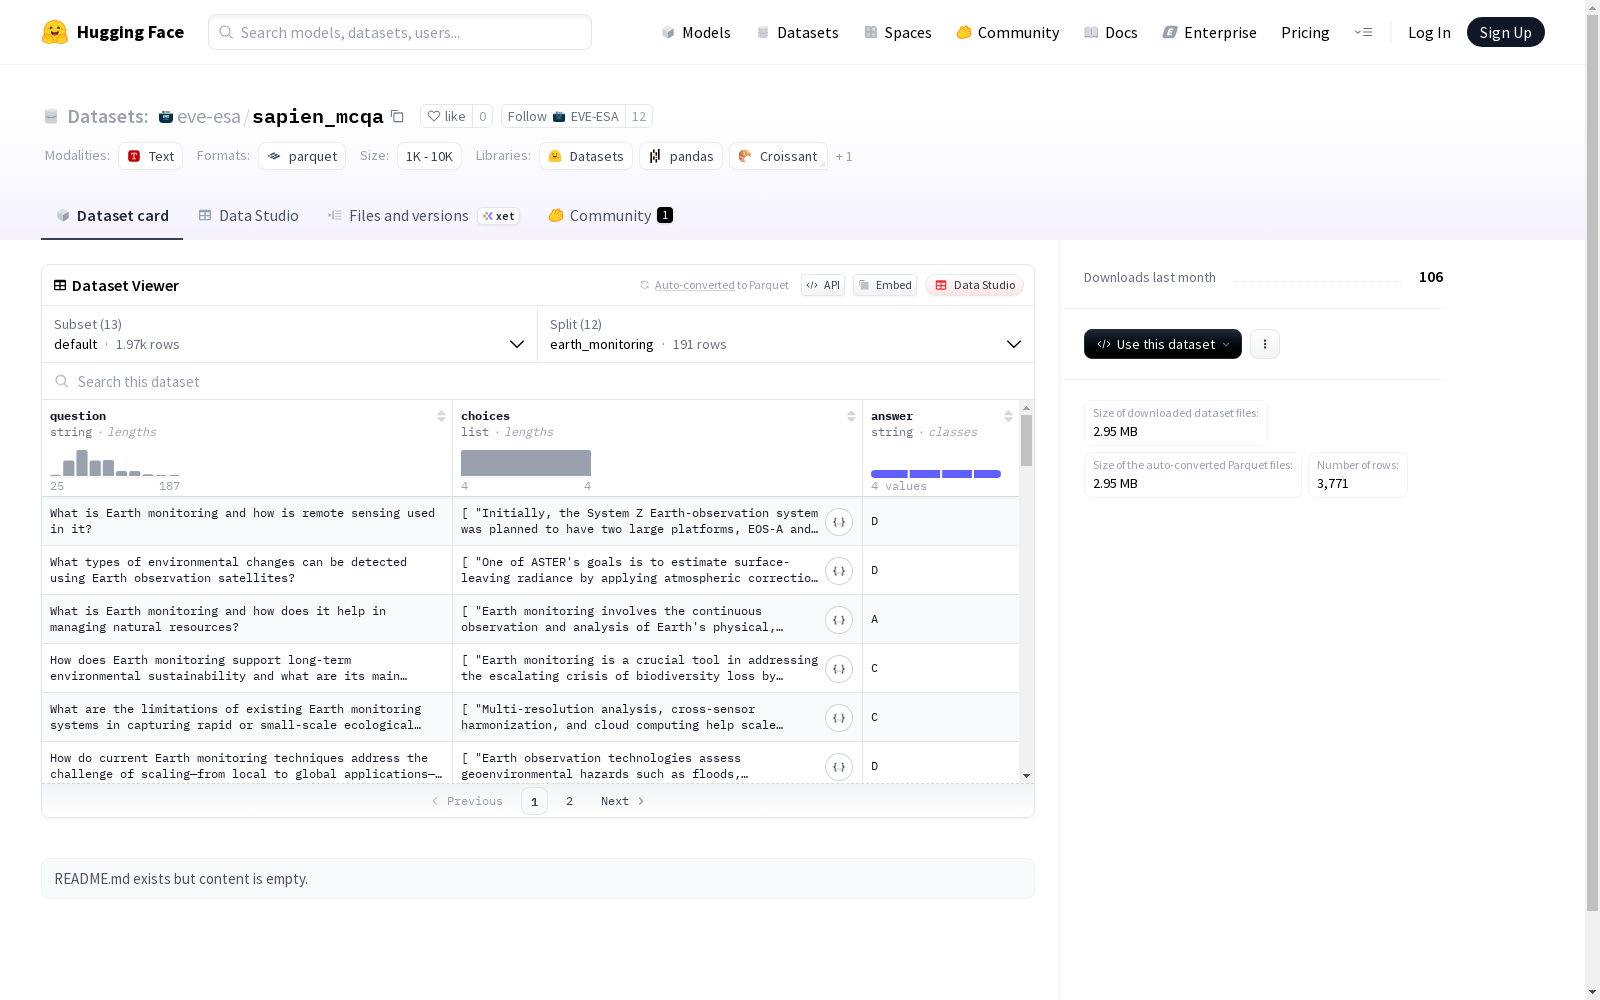Expand the Use this dataset menu
Screen dimensions: 1600x1000
click(x=1163, y=344)
